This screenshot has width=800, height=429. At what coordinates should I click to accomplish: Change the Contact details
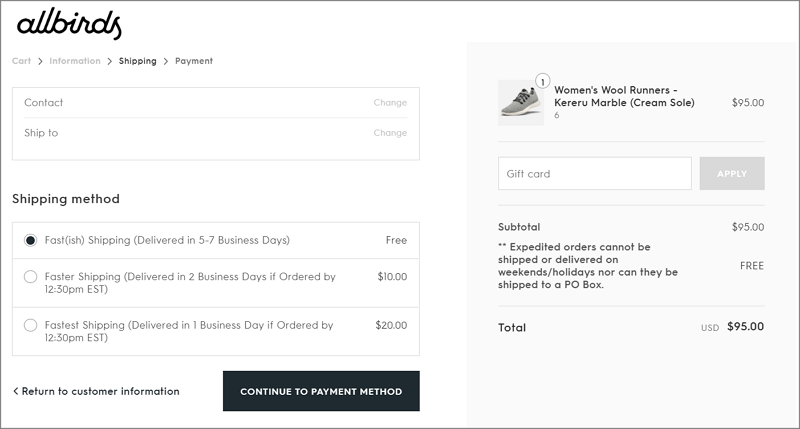pyautogui.click(x=390, y=103)
